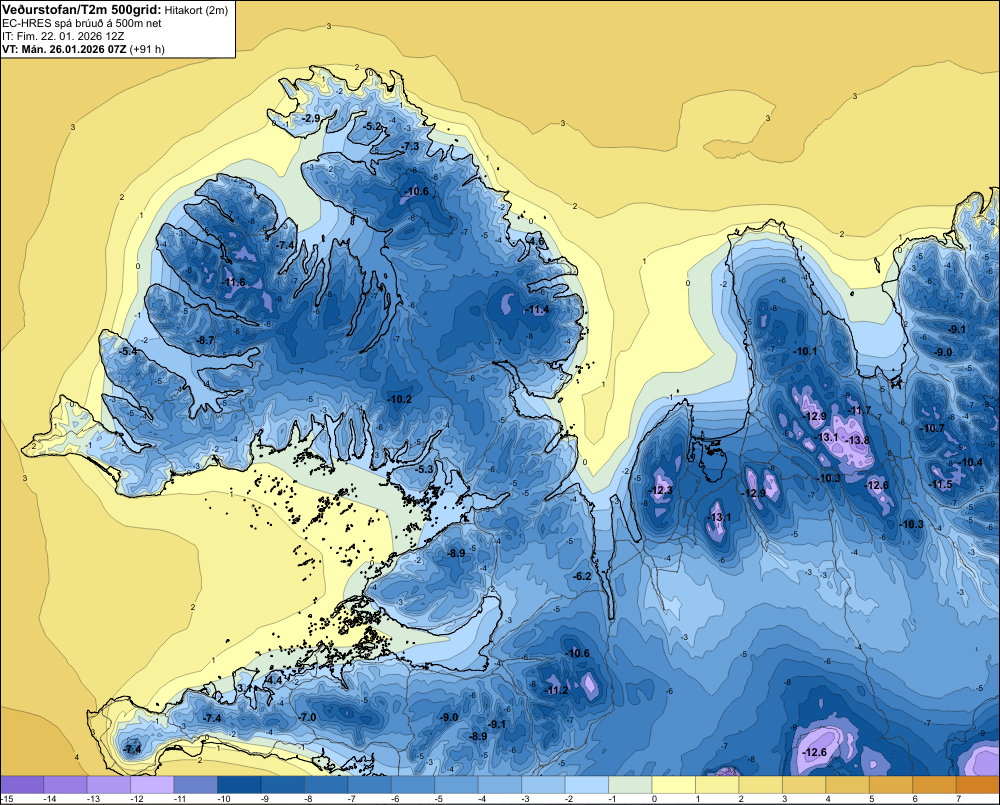Click the -12.3 temperature label
The width and height of the screenshot is (1000, 805).
click(660, 491)
